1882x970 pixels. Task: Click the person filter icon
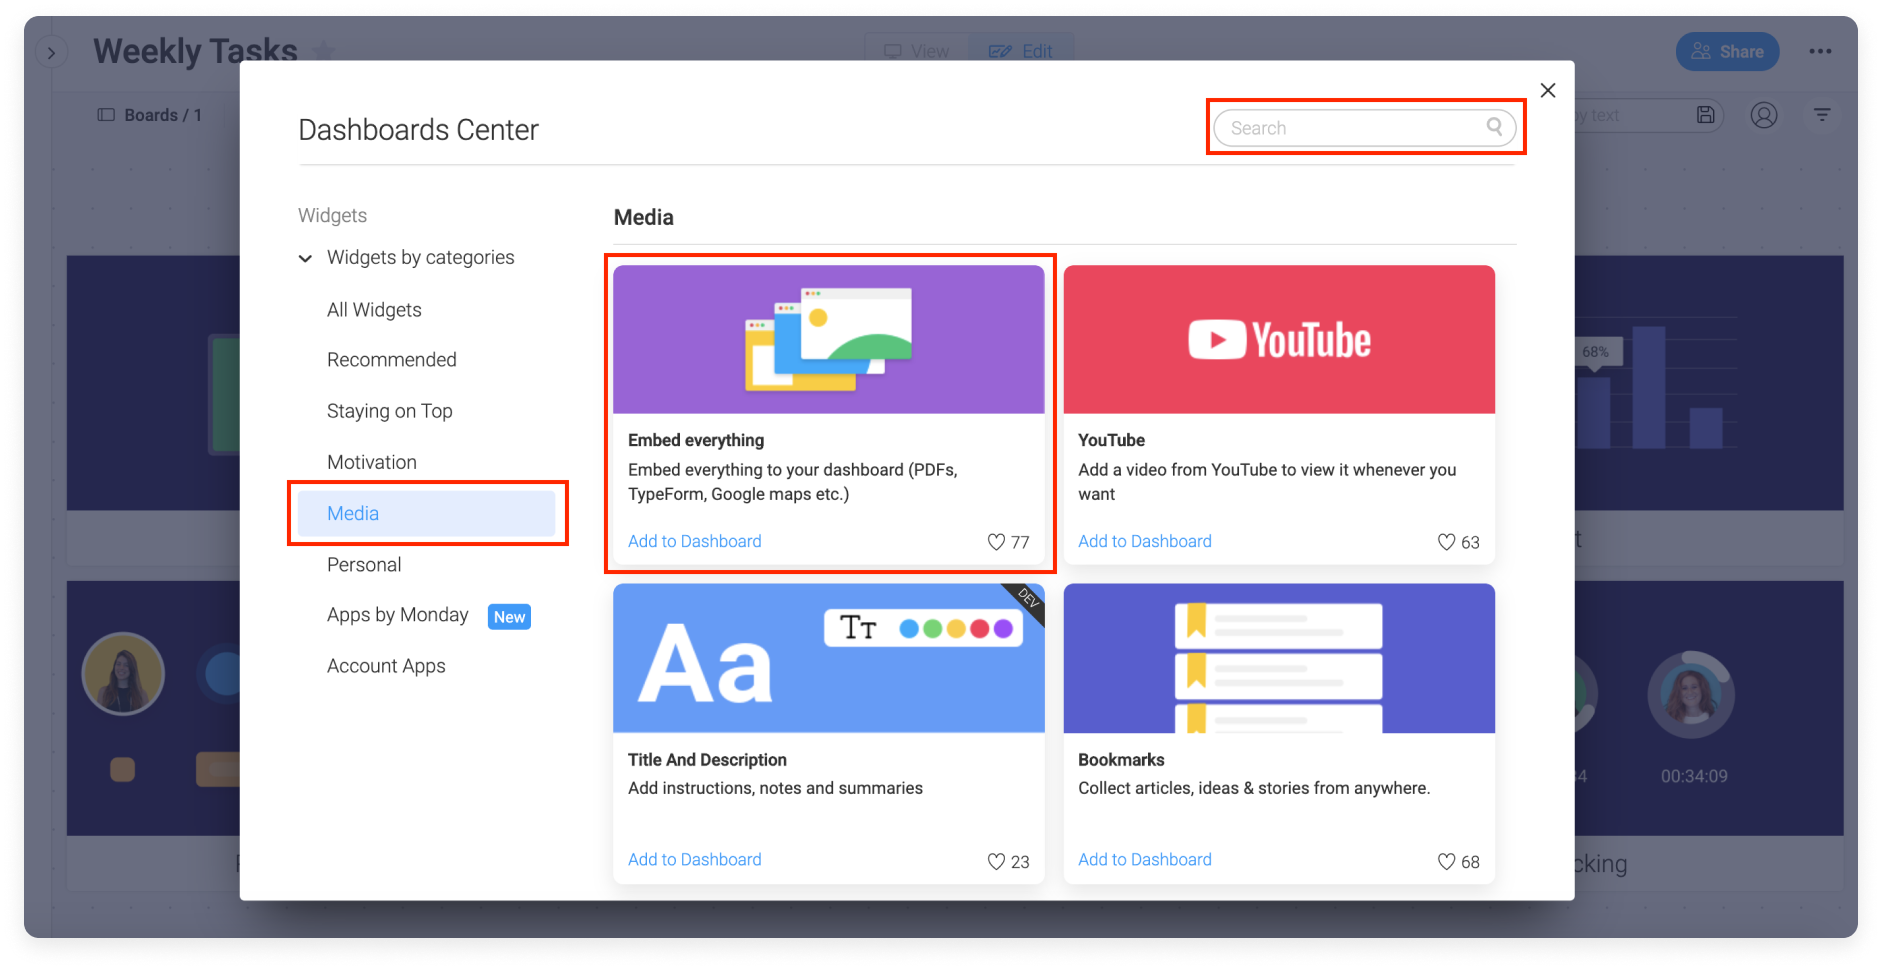pyautogui.click(x=1764, y=115)
